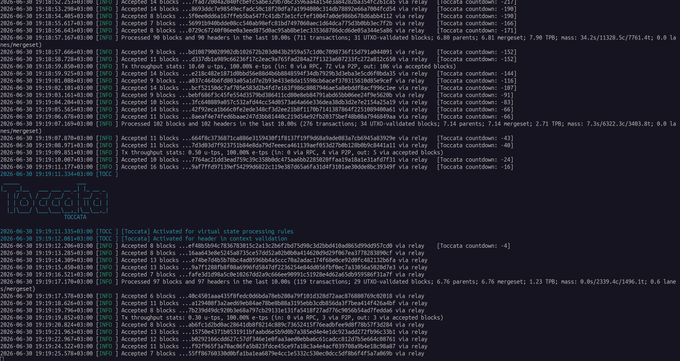Click the '711 transactions' value
680x361 pixels.
[x=324, y=38]
